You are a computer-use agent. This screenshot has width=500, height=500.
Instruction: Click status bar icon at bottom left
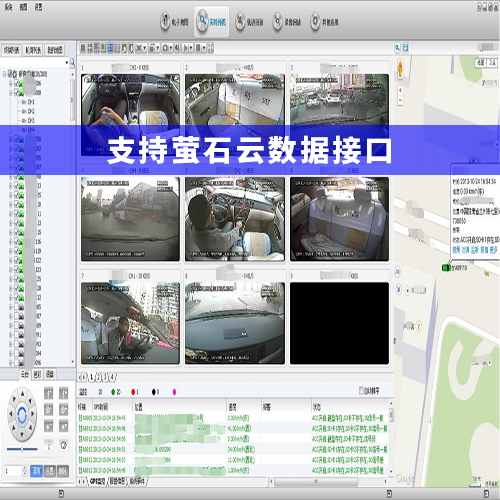(x=61, y=493)
